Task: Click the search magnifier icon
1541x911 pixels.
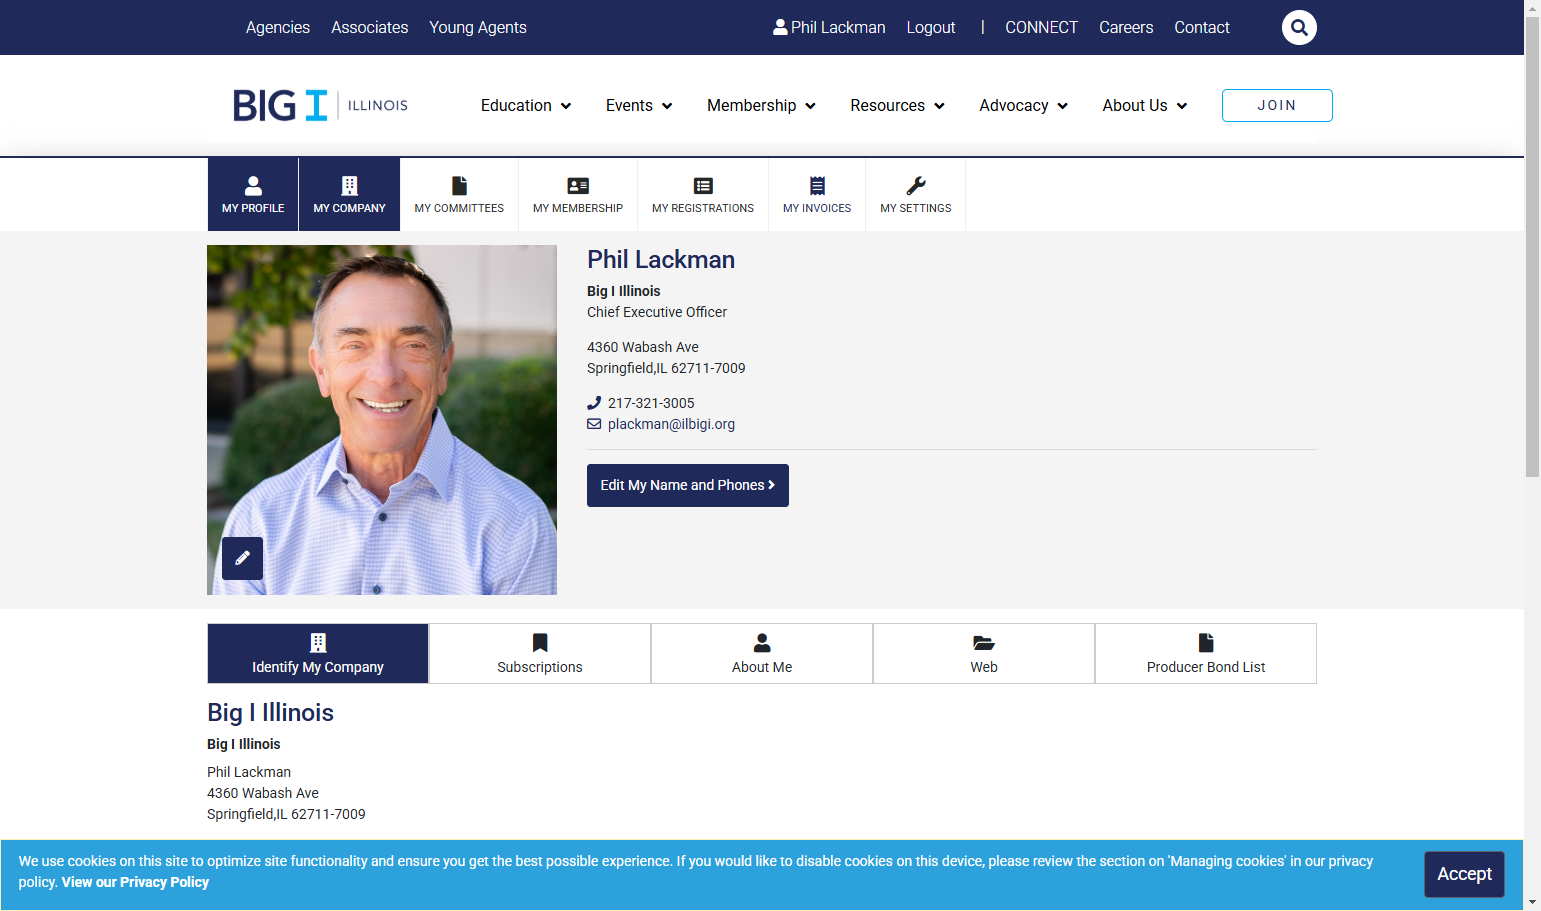Action: (1299, 27)
